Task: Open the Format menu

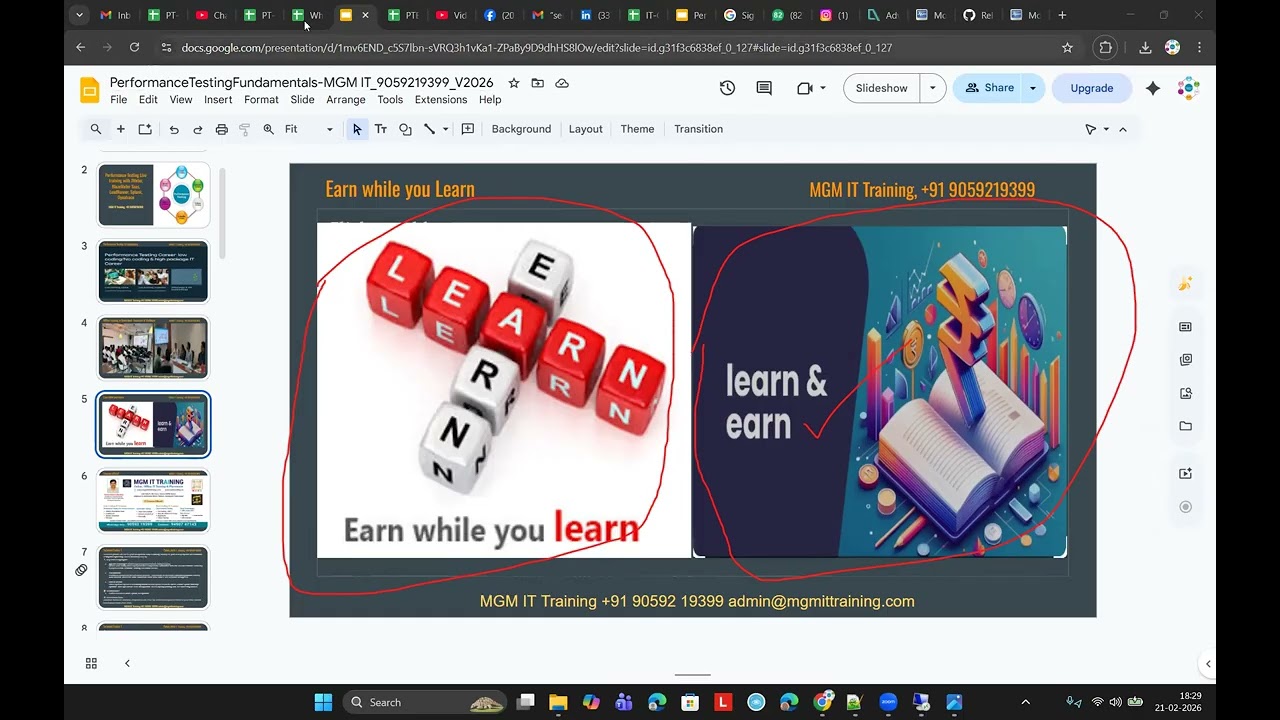Action: coord(261,100)
